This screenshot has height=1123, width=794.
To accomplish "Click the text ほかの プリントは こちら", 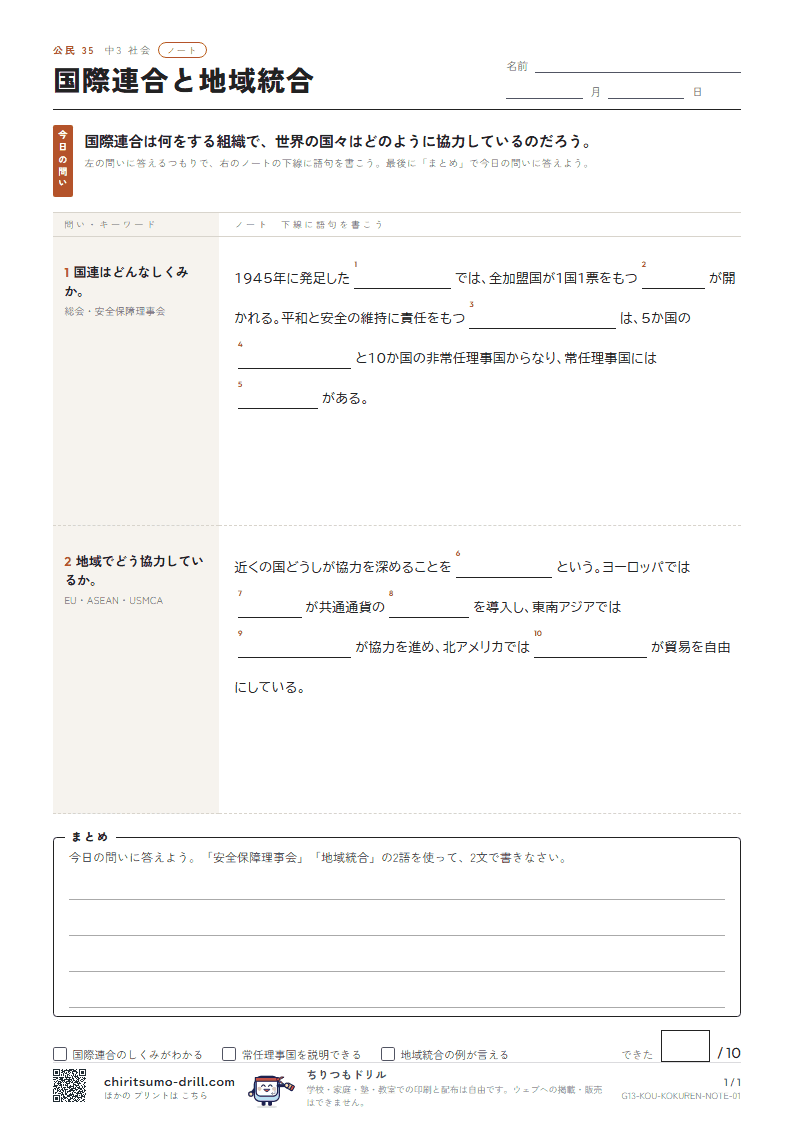I will (155, 1096).
